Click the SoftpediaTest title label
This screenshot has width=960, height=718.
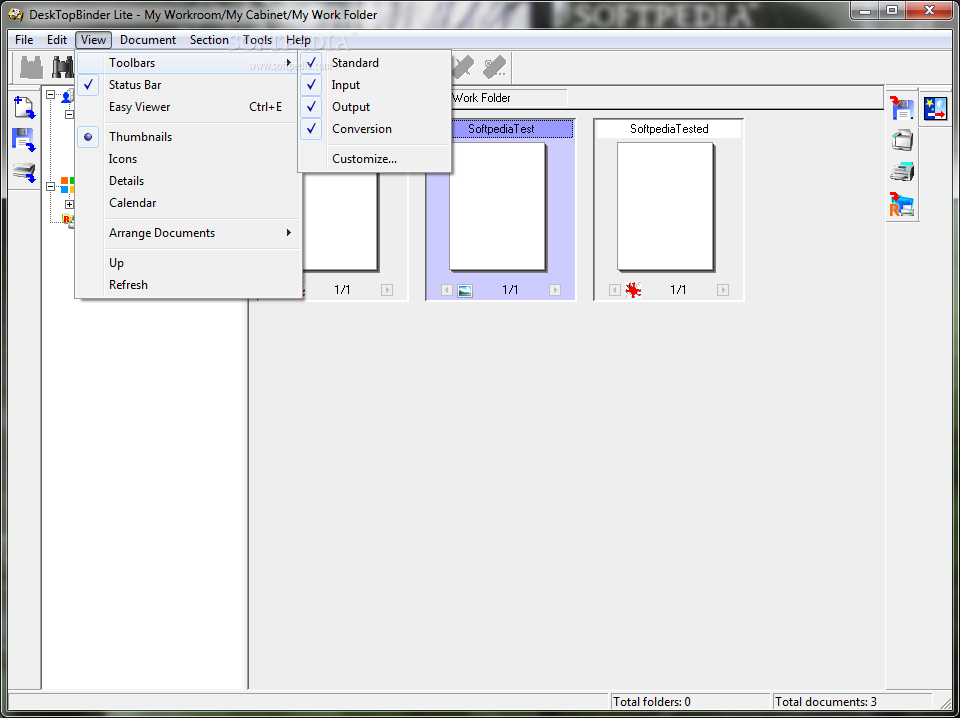(x=501, y=129)
